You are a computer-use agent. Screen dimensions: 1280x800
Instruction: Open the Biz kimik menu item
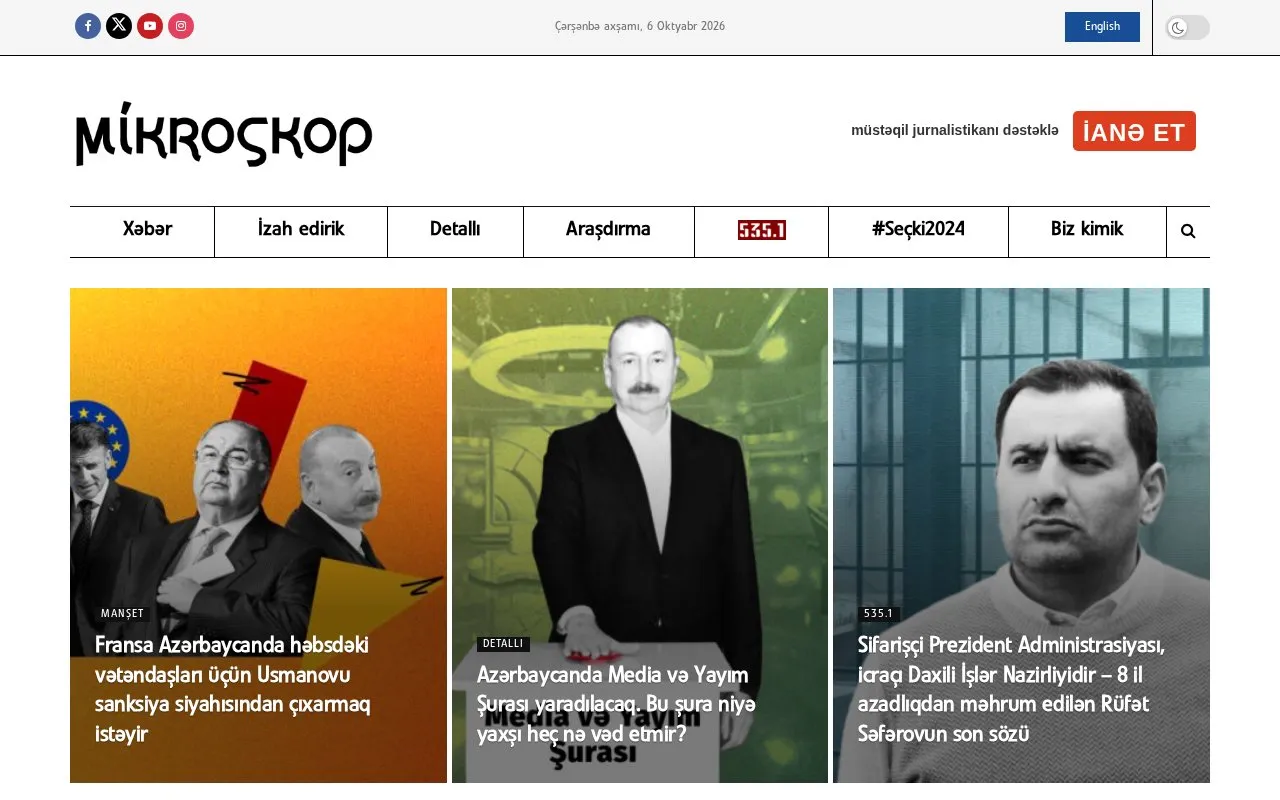coord(1087,229)
